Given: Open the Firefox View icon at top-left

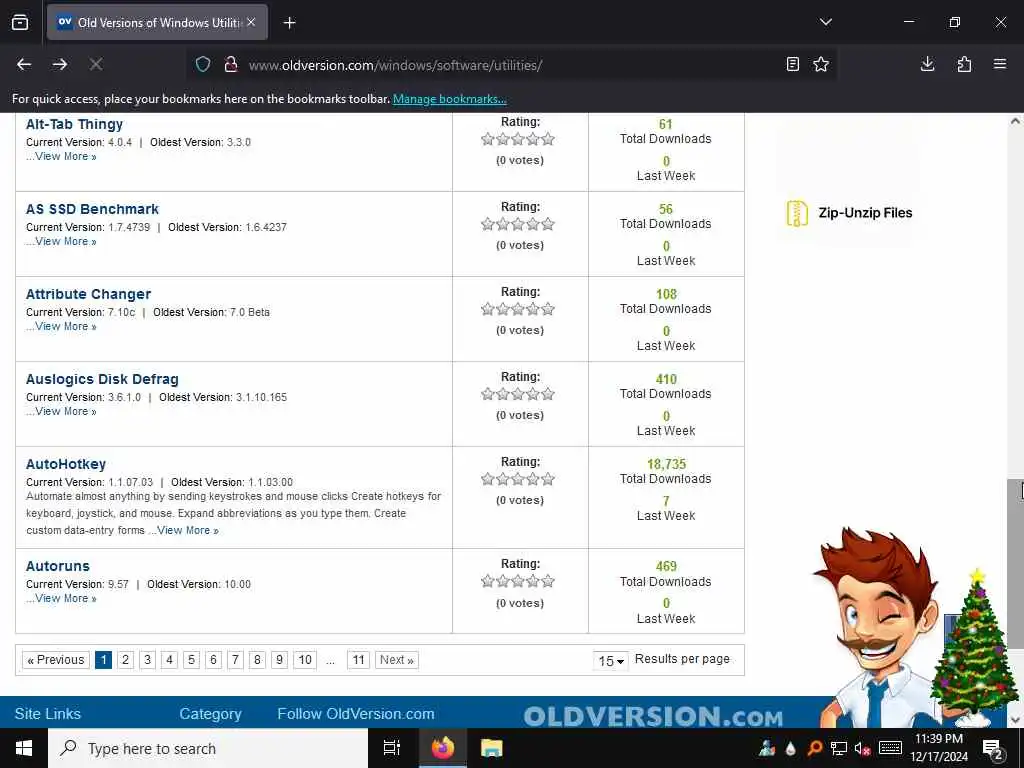Looking at the screenshot, I should point(20,22).
